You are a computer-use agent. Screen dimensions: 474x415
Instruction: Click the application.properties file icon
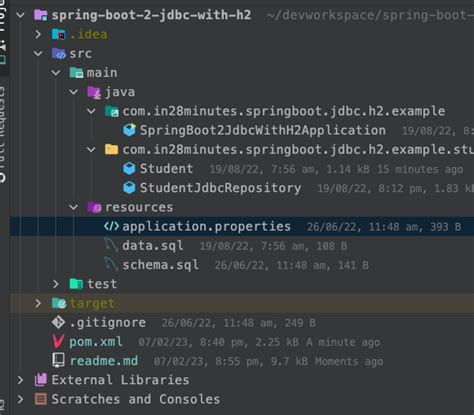111,226
